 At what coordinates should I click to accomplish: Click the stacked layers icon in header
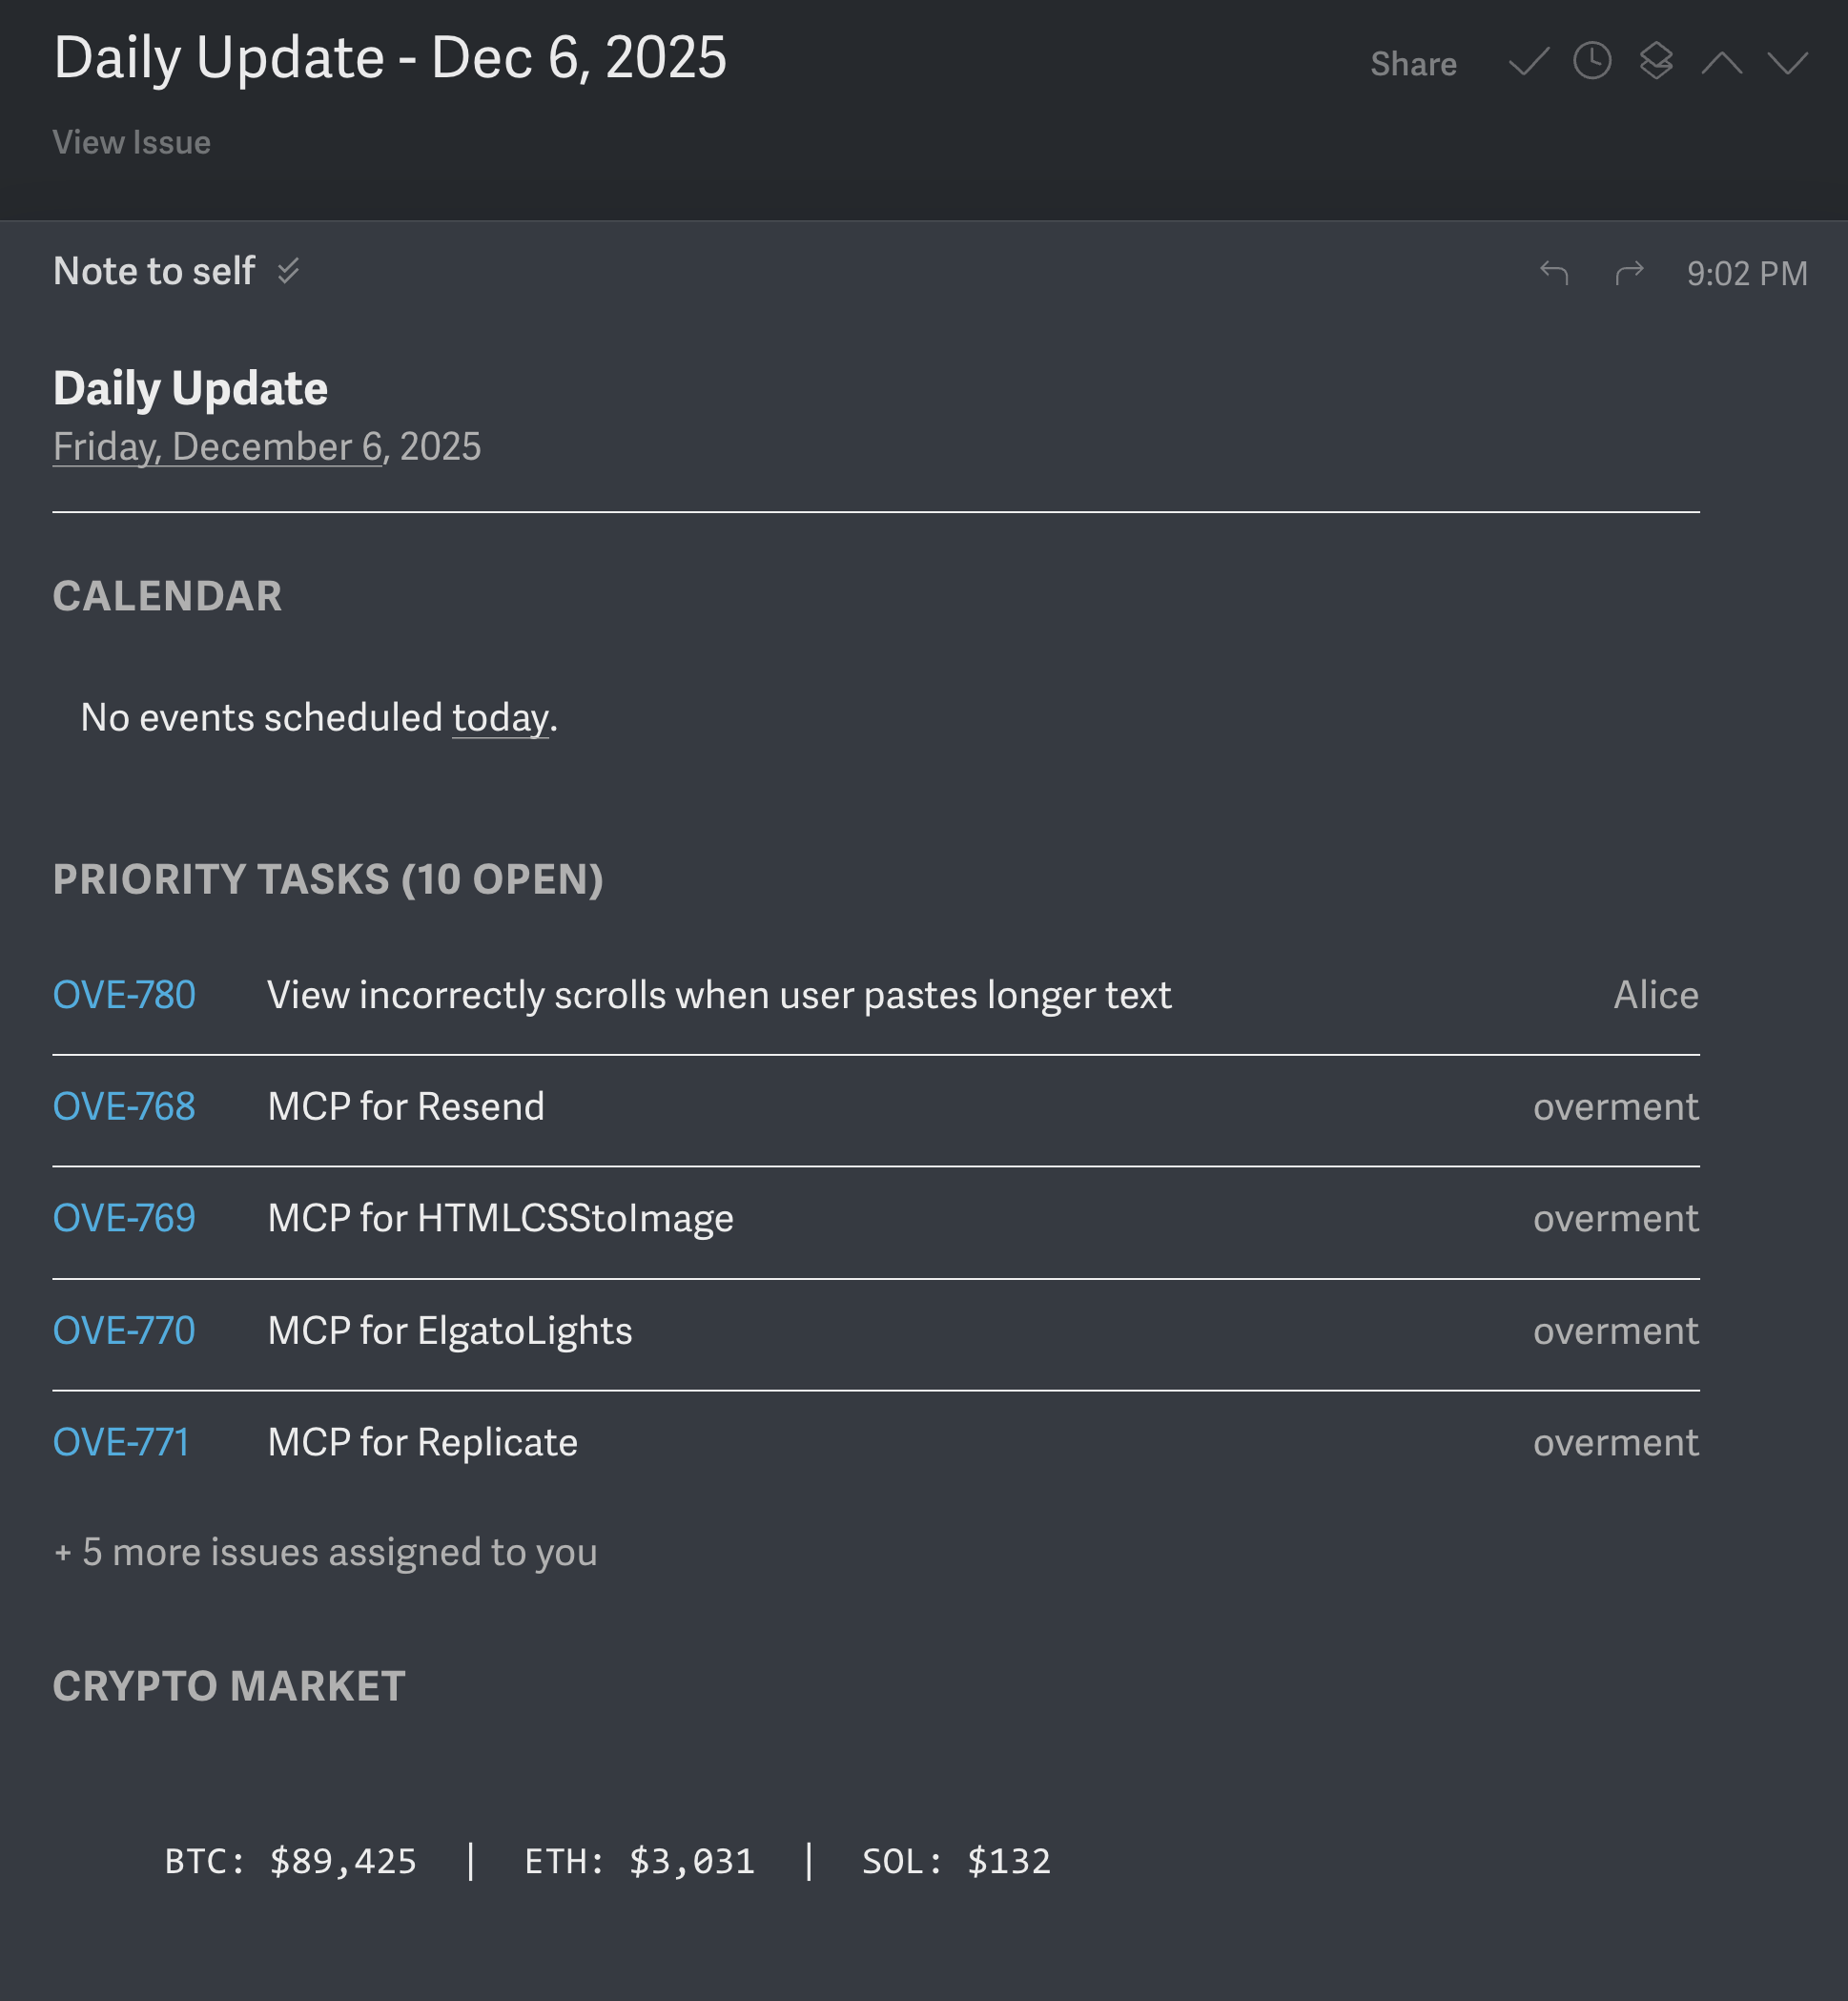1656,61
